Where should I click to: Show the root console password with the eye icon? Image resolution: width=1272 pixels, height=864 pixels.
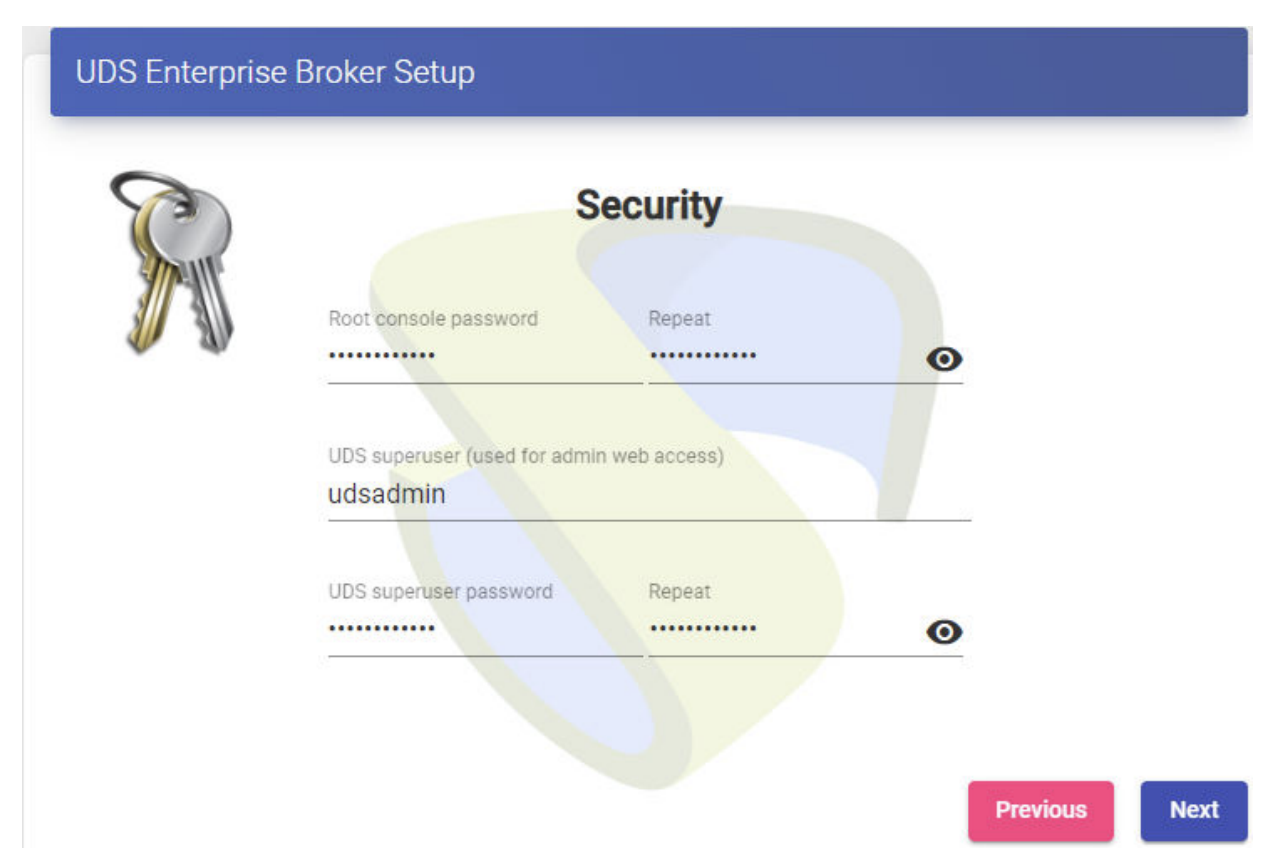944,360
